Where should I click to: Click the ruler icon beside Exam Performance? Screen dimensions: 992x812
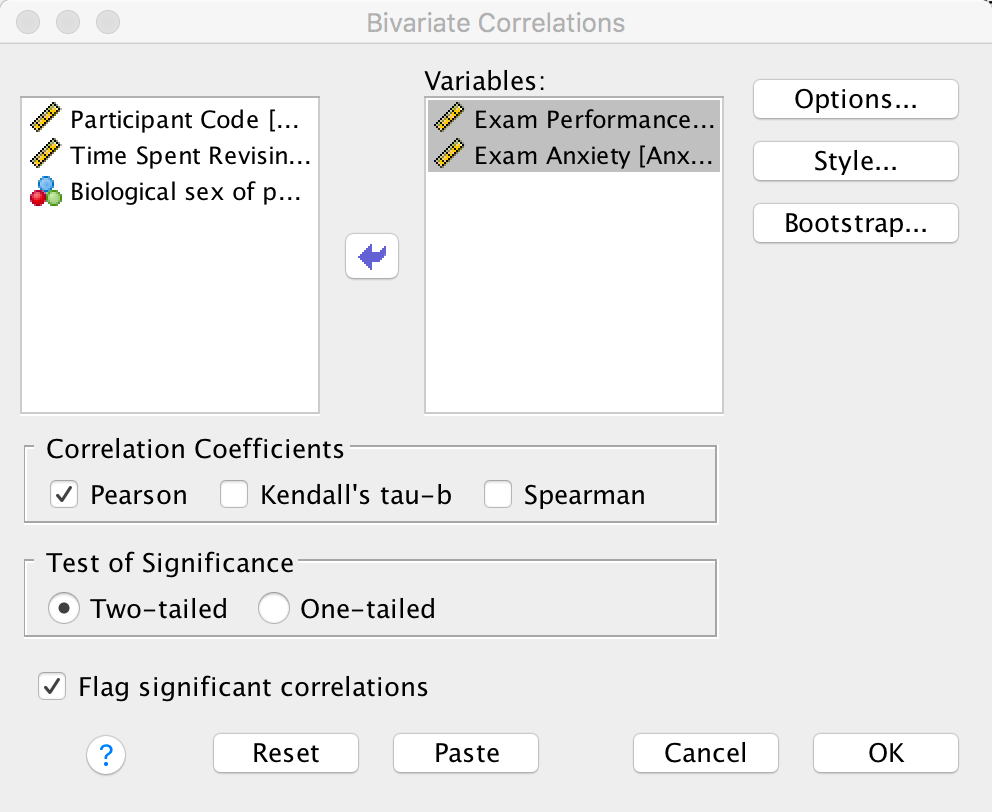click(x=450, y=120)
